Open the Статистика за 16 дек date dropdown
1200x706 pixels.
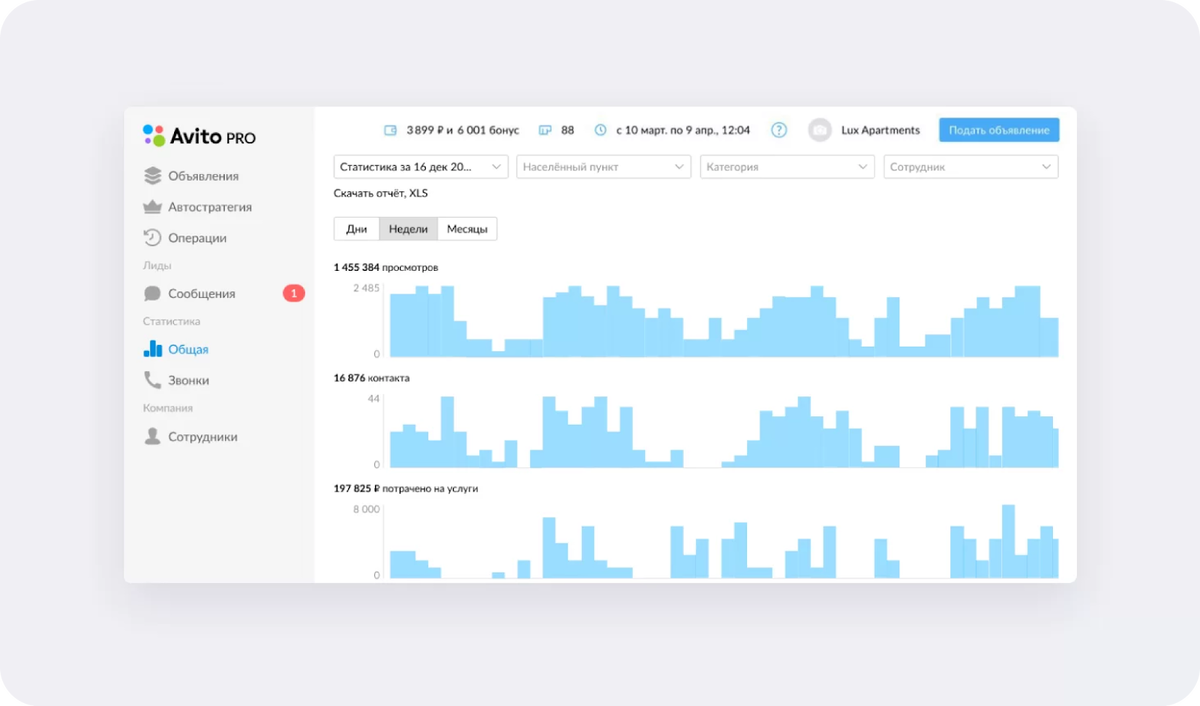pos(421,167)
